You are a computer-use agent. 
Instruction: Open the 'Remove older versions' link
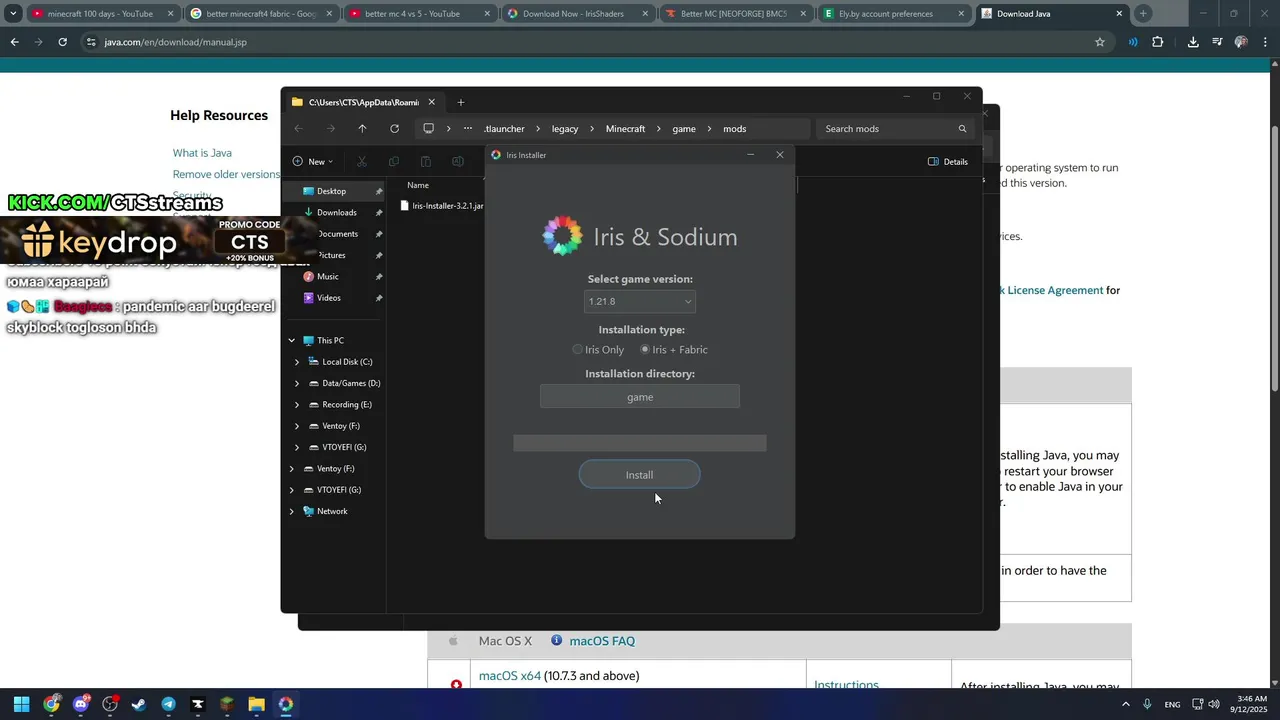click(226, 174)
